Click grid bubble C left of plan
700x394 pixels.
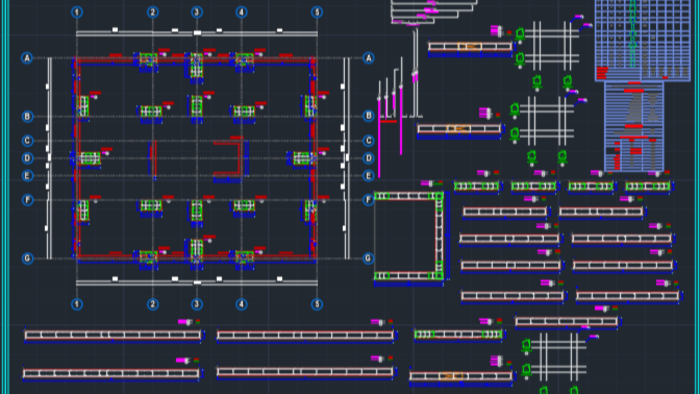click(x=27, y=141)
